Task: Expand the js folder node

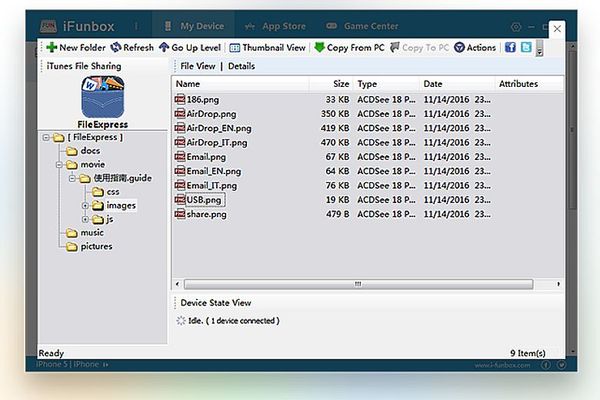Action: (86, 219)
